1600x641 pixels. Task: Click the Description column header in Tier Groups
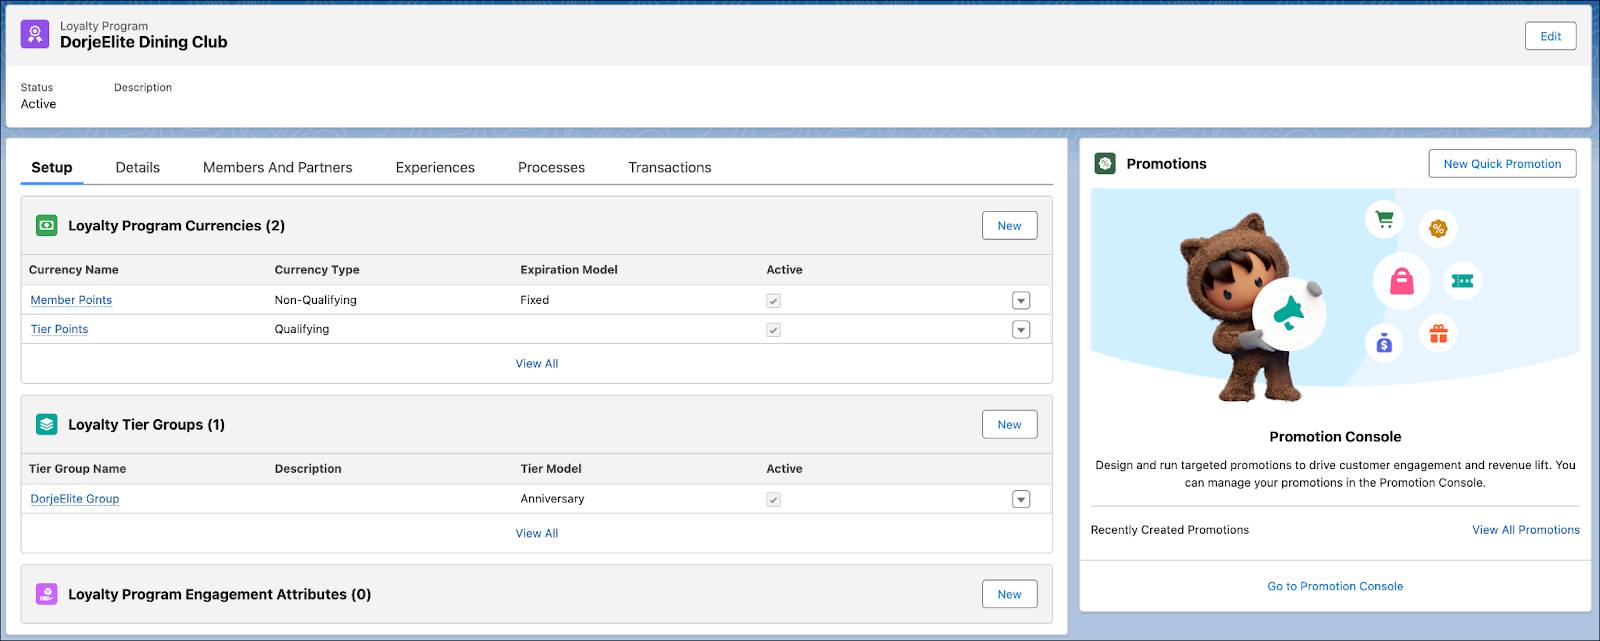(308, 469)
